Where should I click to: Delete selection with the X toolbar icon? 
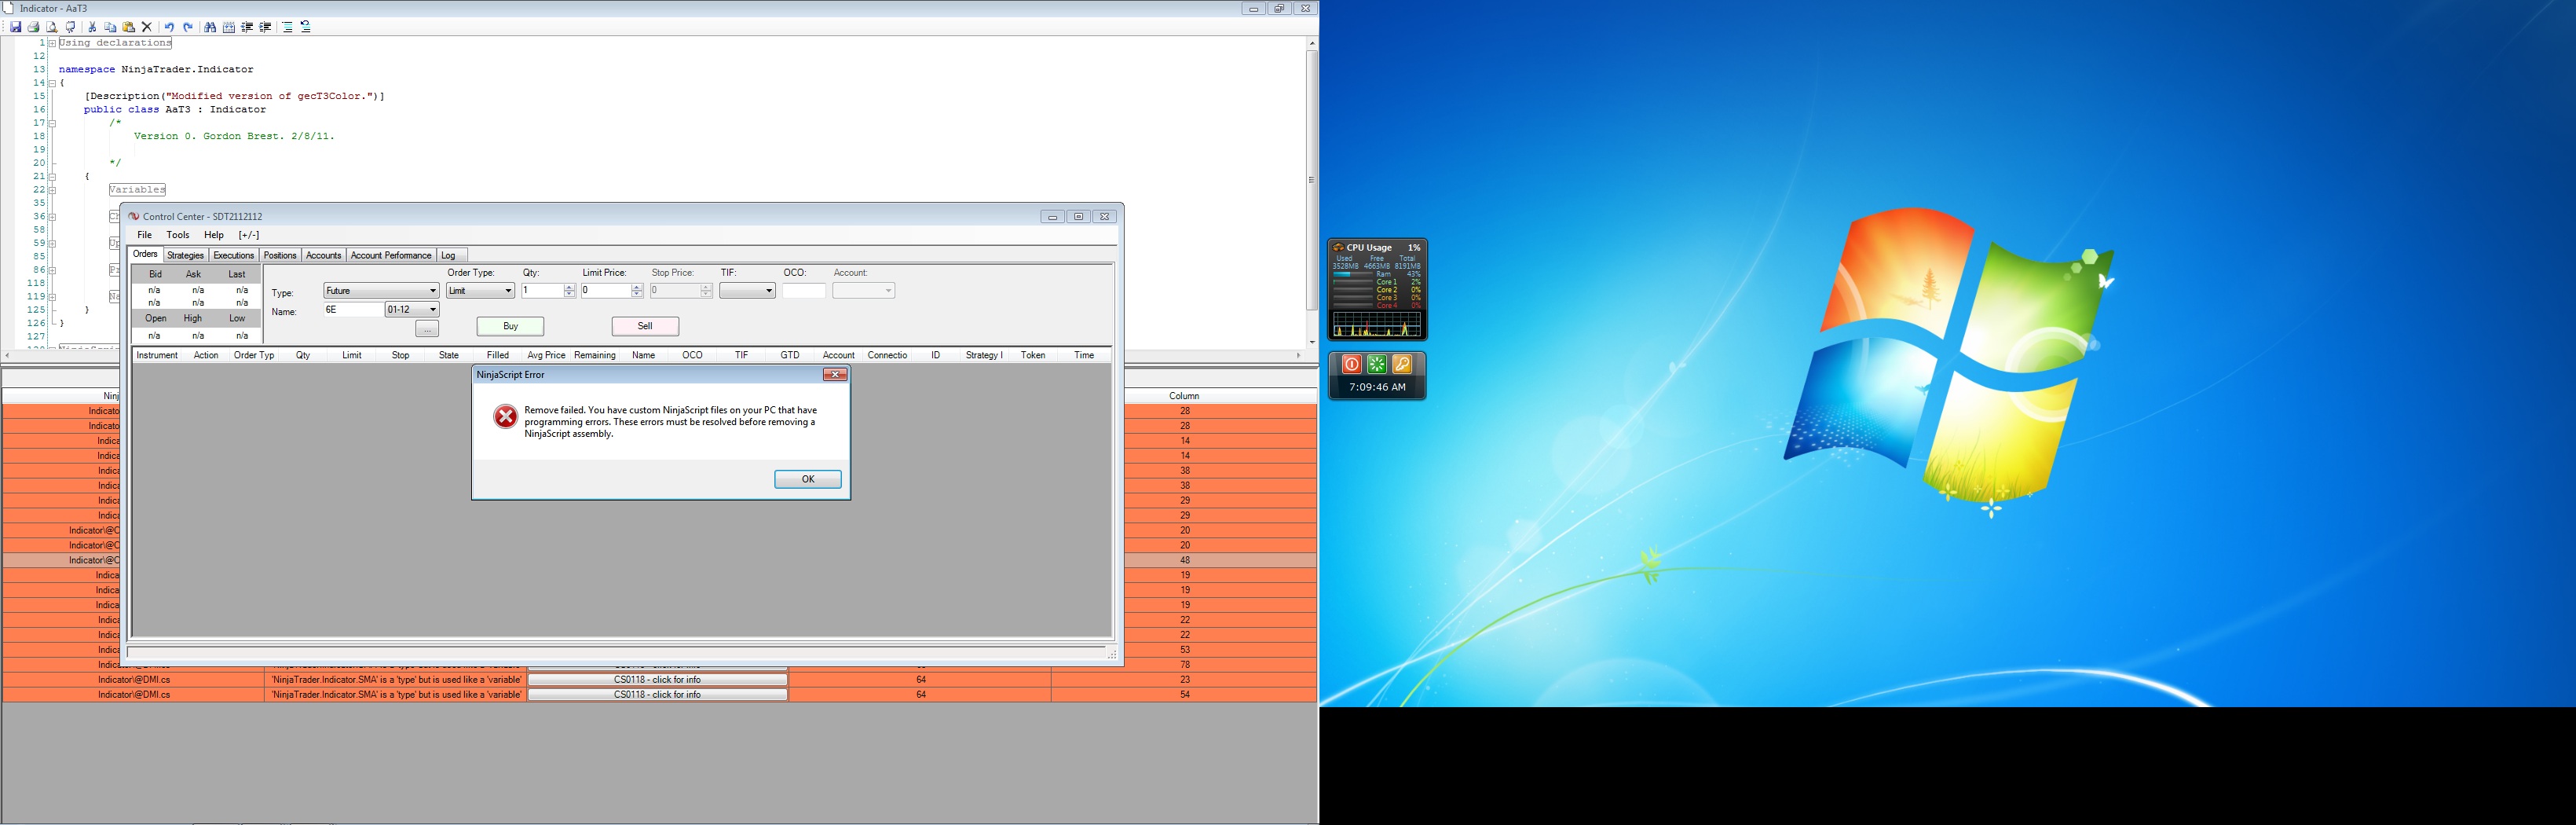pos(146,27)
